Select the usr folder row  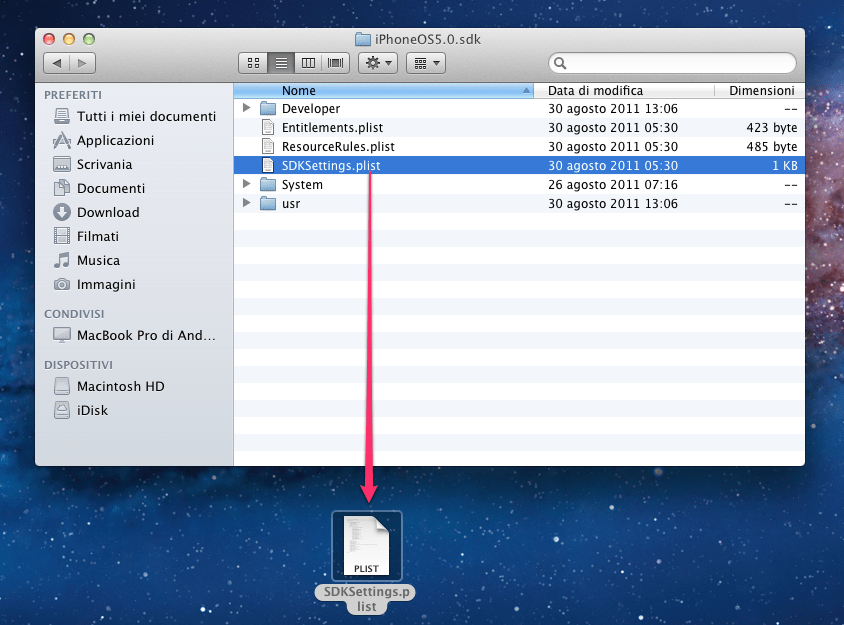(x=519, y=203)
